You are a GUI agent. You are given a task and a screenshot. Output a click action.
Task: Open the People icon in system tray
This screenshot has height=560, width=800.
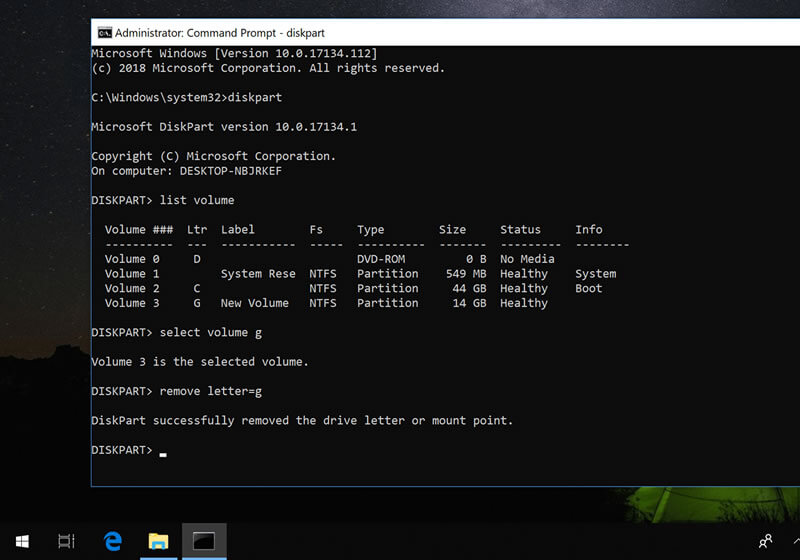tap(766, 541)
